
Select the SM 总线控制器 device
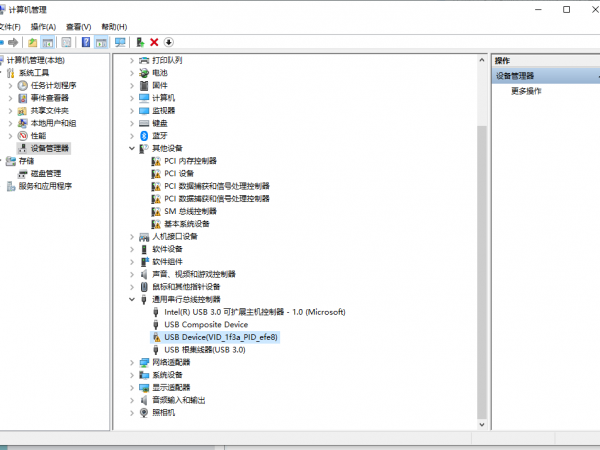click(190, 211)
